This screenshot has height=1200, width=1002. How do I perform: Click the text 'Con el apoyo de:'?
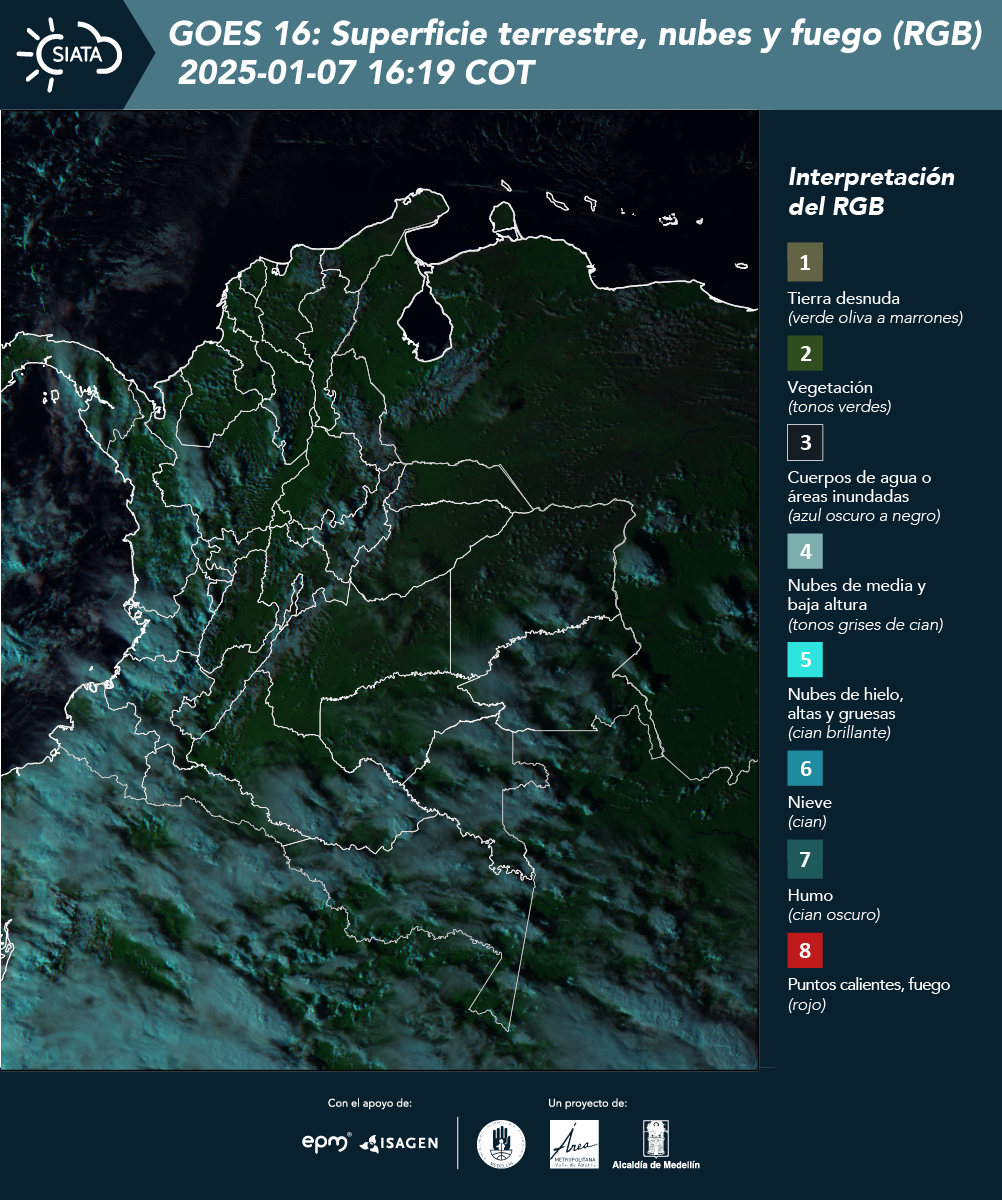(x=370, y=1103)
